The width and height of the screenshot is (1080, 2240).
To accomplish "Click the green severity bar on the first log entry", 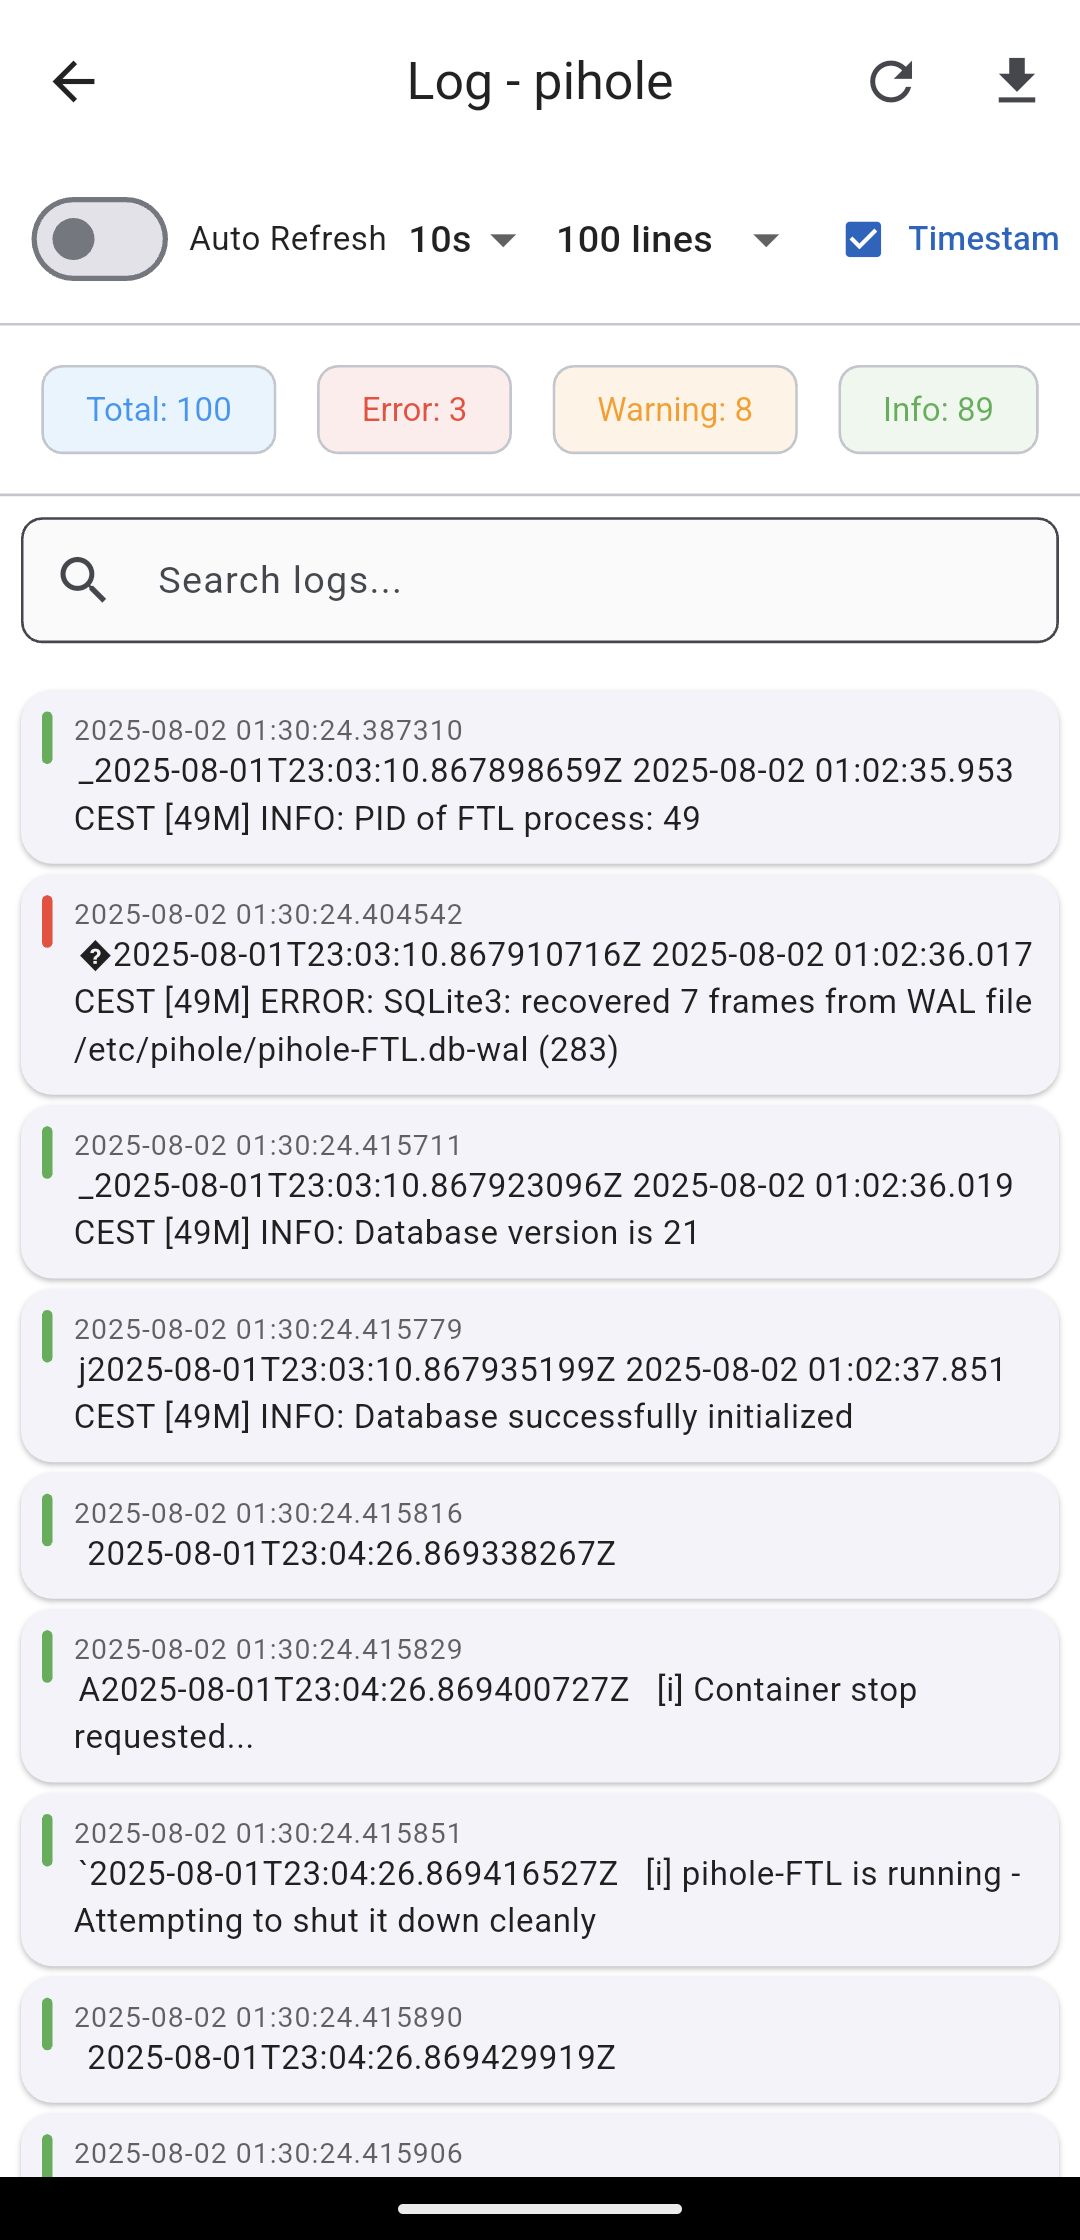I will 48,736.
